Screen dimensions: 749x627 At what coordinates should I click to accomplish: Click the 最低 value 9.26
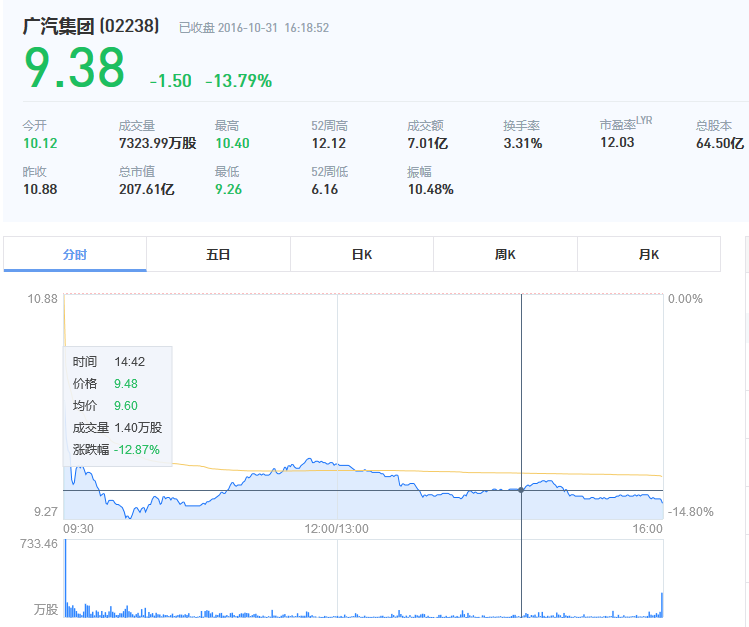point(228,190)
